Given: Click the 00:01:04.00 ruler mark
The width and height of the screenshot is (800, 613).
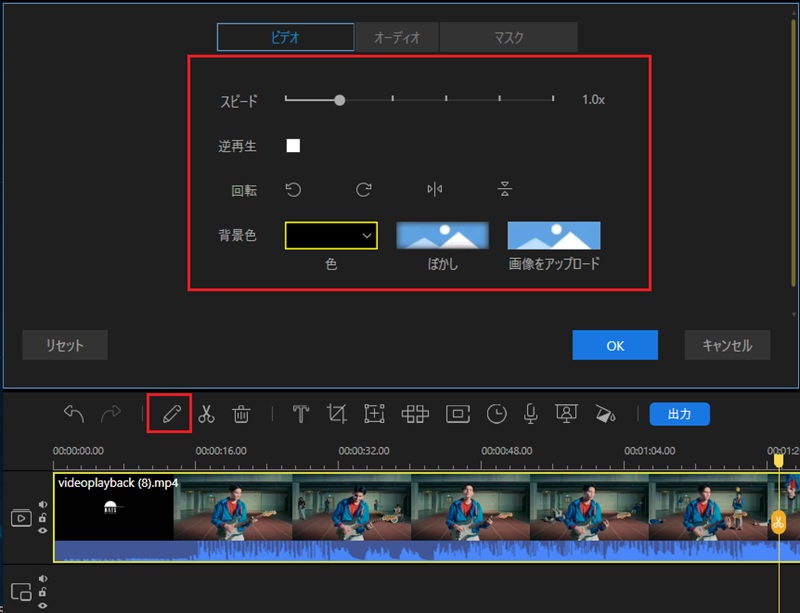Looking at the screenshot, I should [649, 451].
